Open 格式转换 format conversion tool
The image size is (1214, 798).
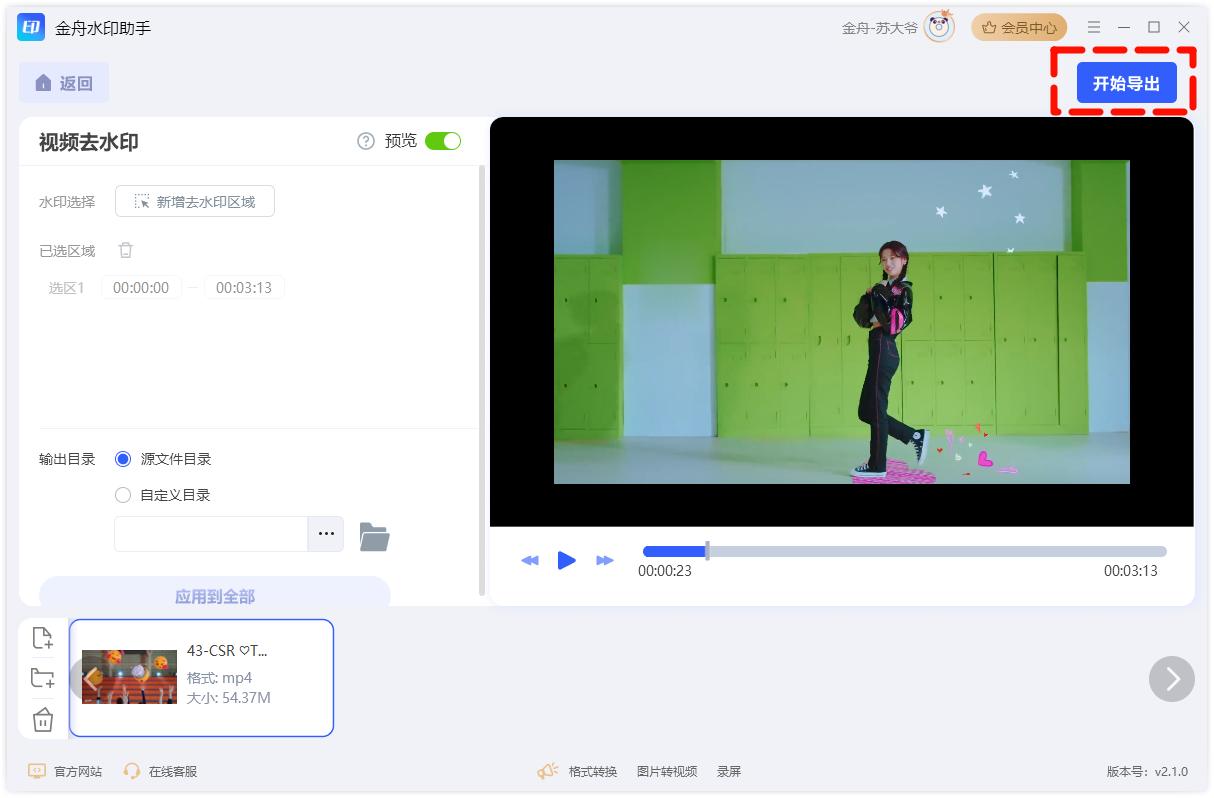(592, 771)
